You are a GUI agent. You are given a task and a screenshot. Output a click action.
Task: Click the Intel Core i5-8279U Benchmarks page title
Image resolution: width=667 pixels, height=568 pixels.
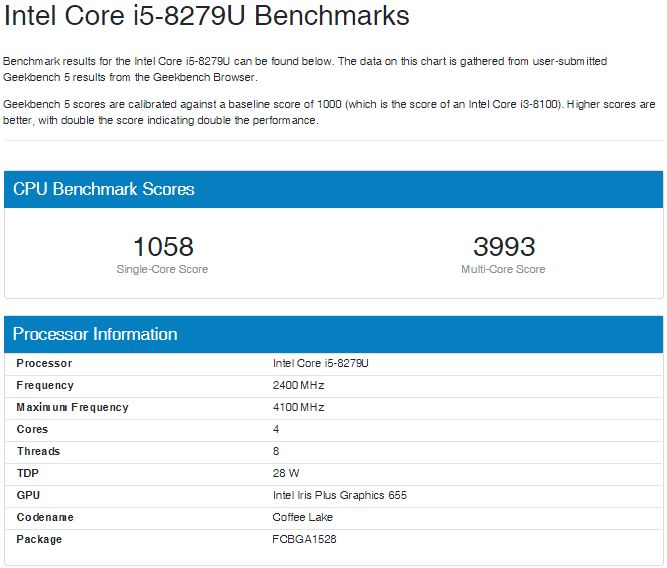coord(207,17)
